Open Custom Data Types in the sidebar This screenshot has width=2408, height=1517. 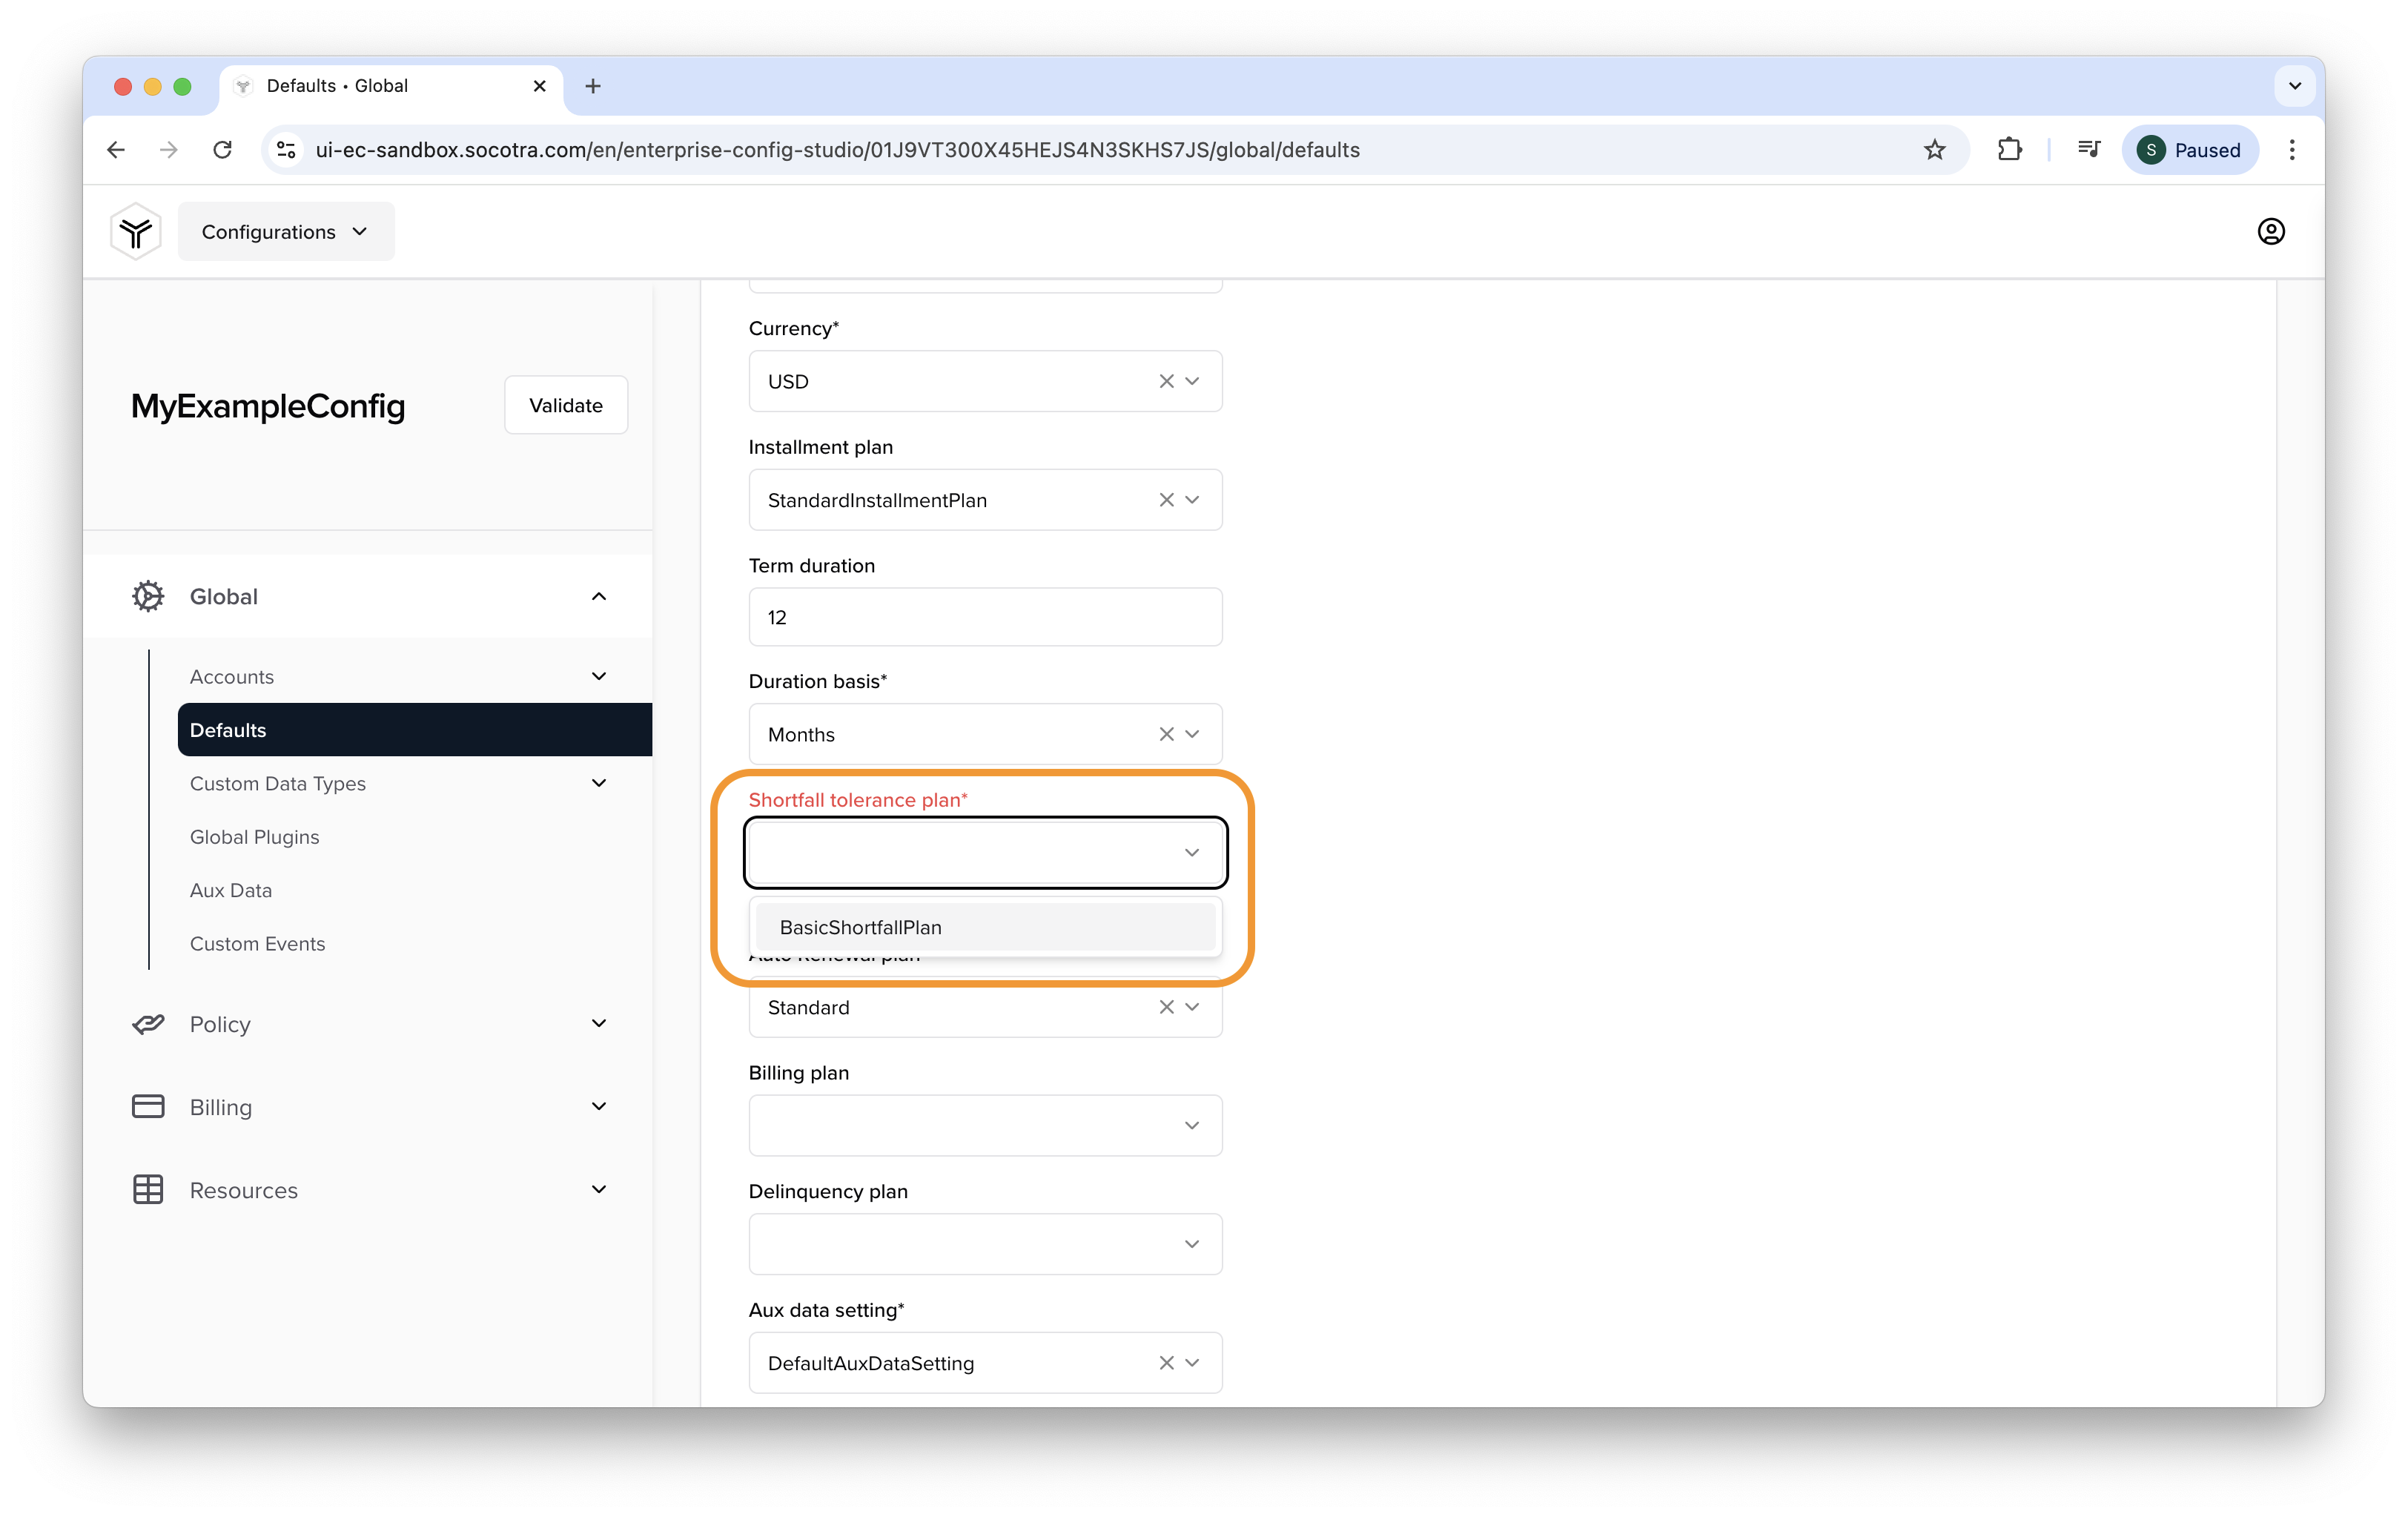point(278,784)
